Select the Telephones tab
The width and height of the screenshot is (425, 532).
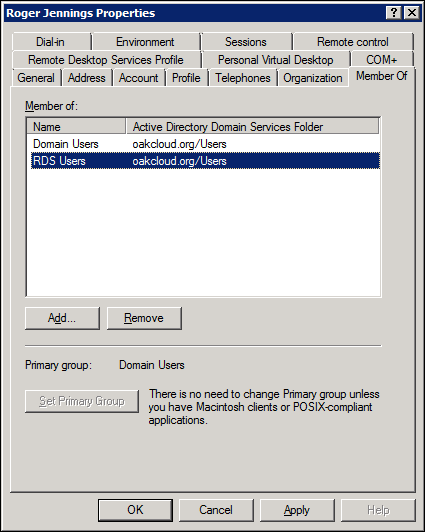point(243,78)
